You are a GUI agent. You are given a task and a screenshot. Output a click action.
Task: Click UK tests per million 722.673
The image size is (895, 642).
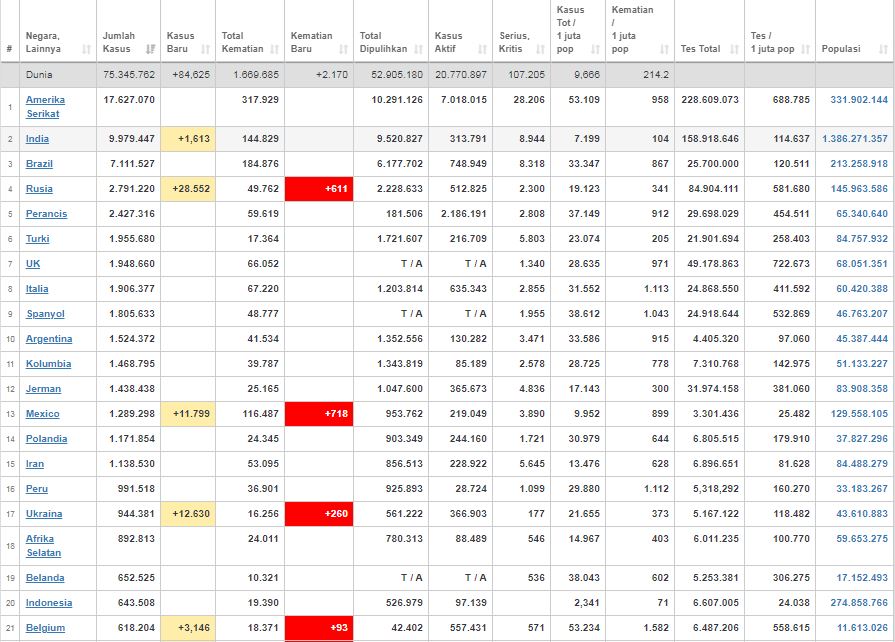coord(791,264)
